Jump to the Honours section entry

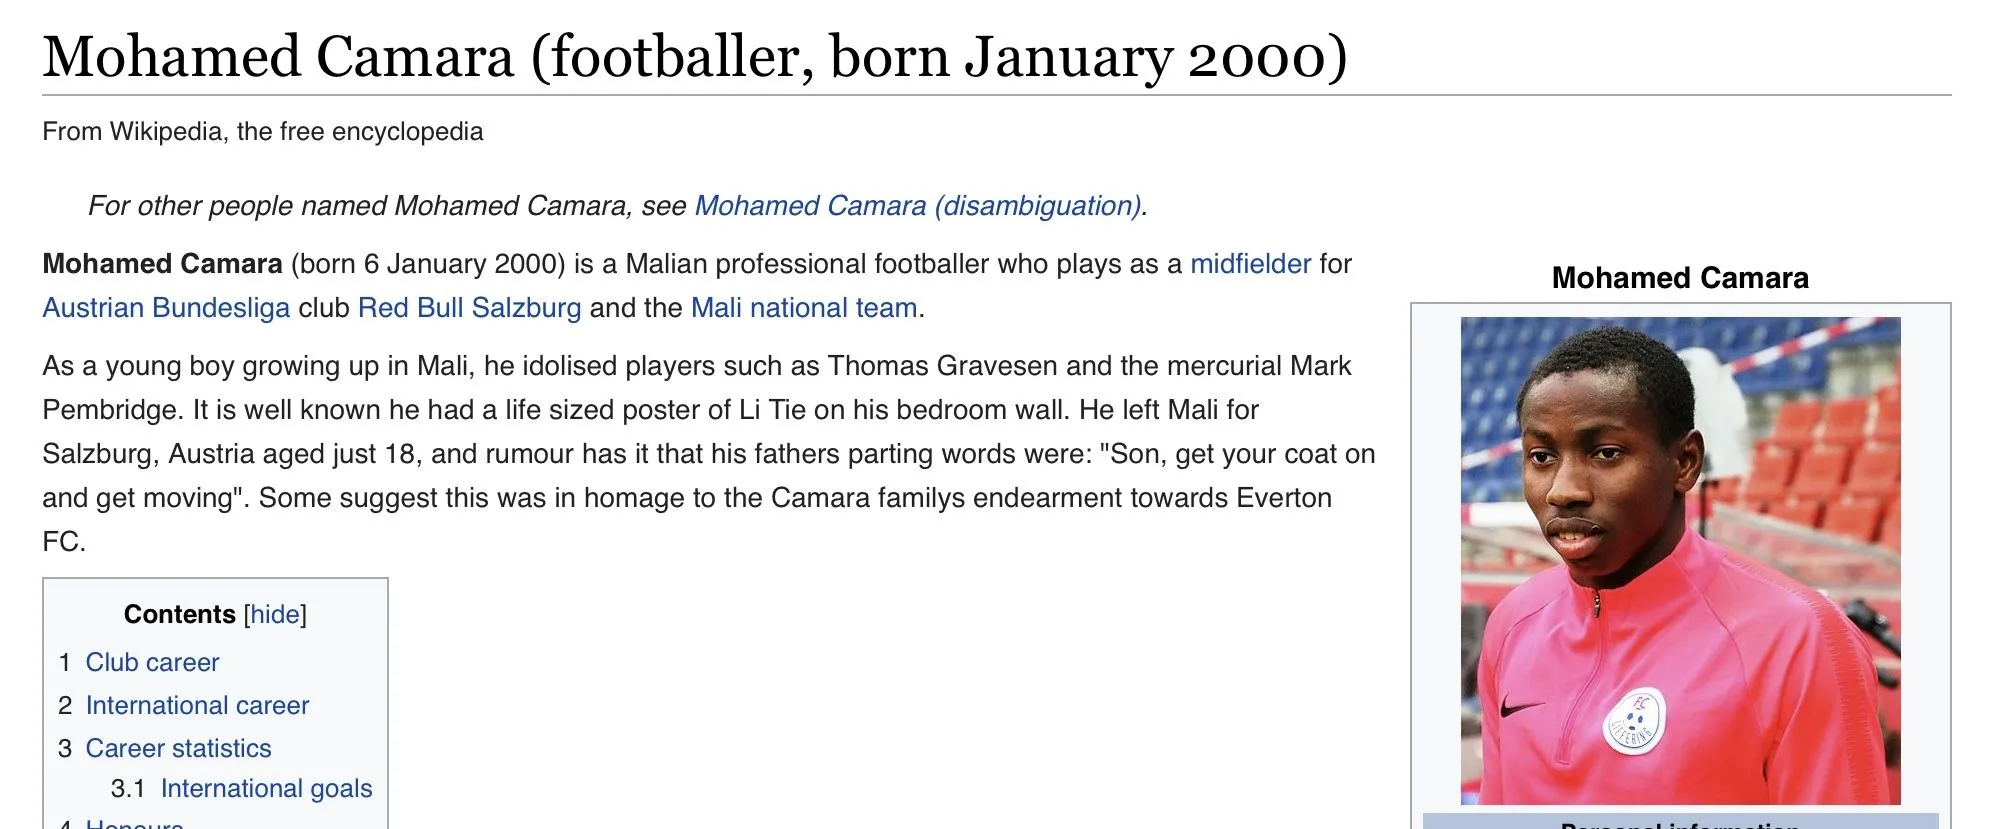pos(134,825)
